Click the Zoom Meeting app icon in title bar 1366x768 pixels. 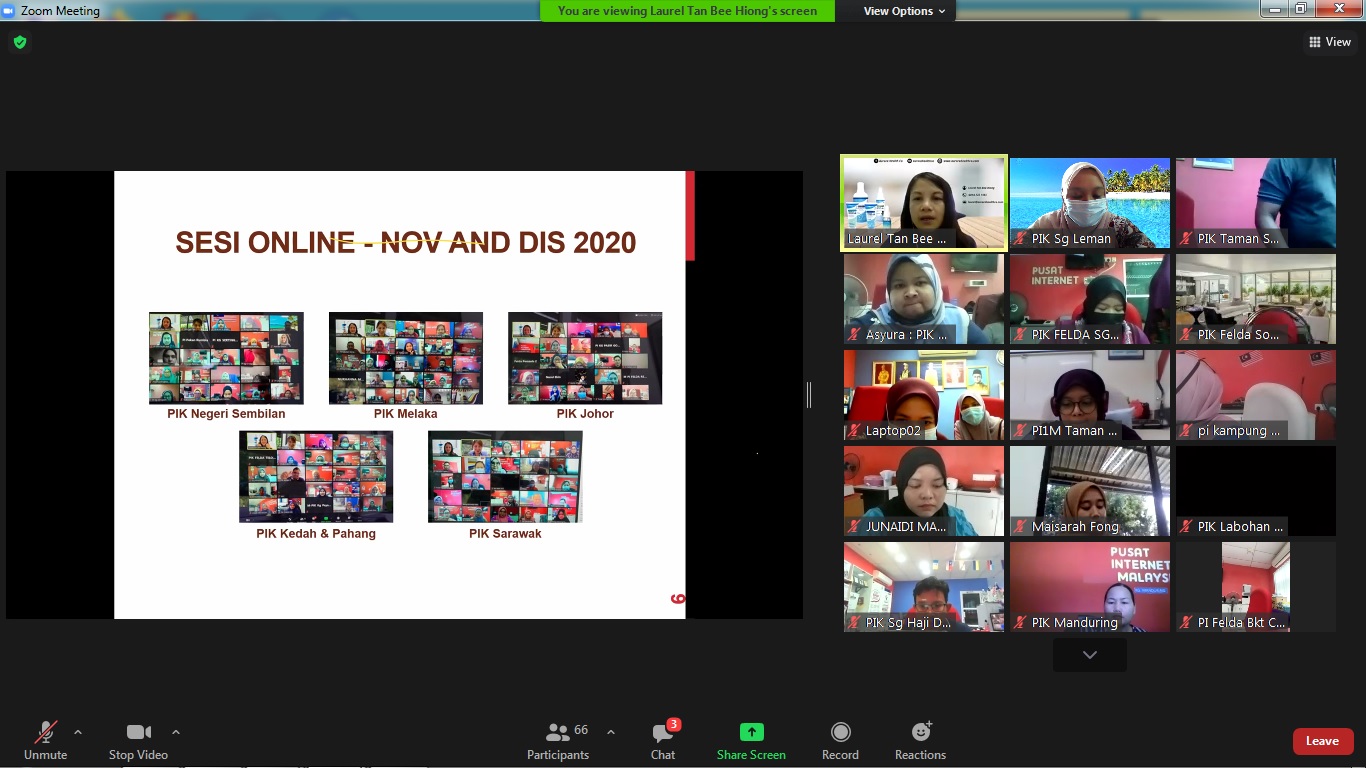click(x=9, y=11)
